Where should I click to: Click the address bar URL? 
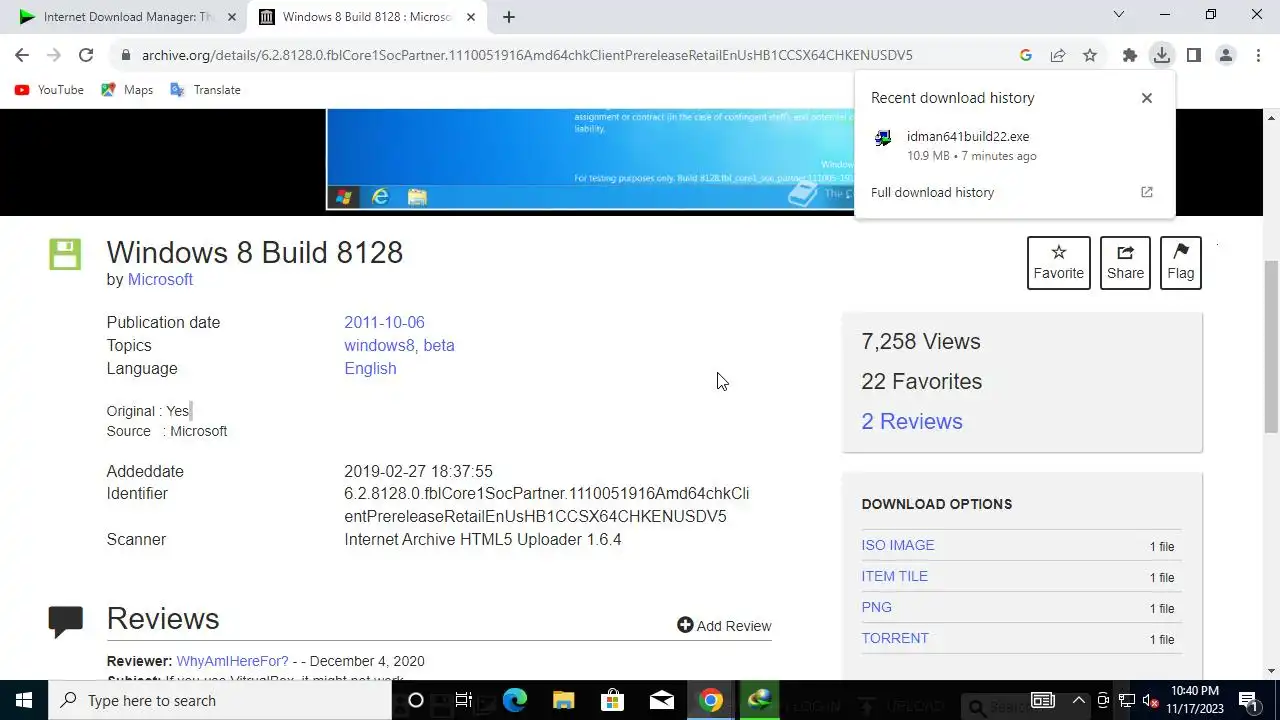coord(527,55)
